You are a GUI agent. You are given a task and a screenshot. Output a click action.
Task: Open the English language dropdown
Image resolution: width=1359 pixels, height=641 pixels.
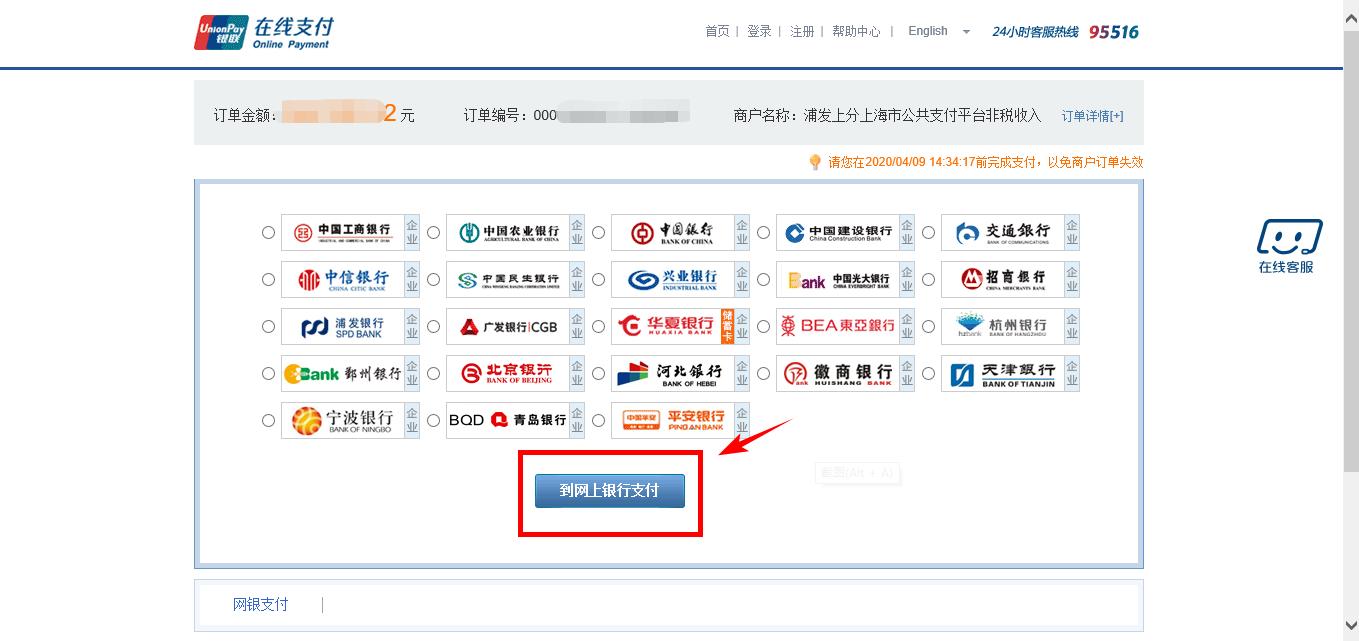[937, 31]
